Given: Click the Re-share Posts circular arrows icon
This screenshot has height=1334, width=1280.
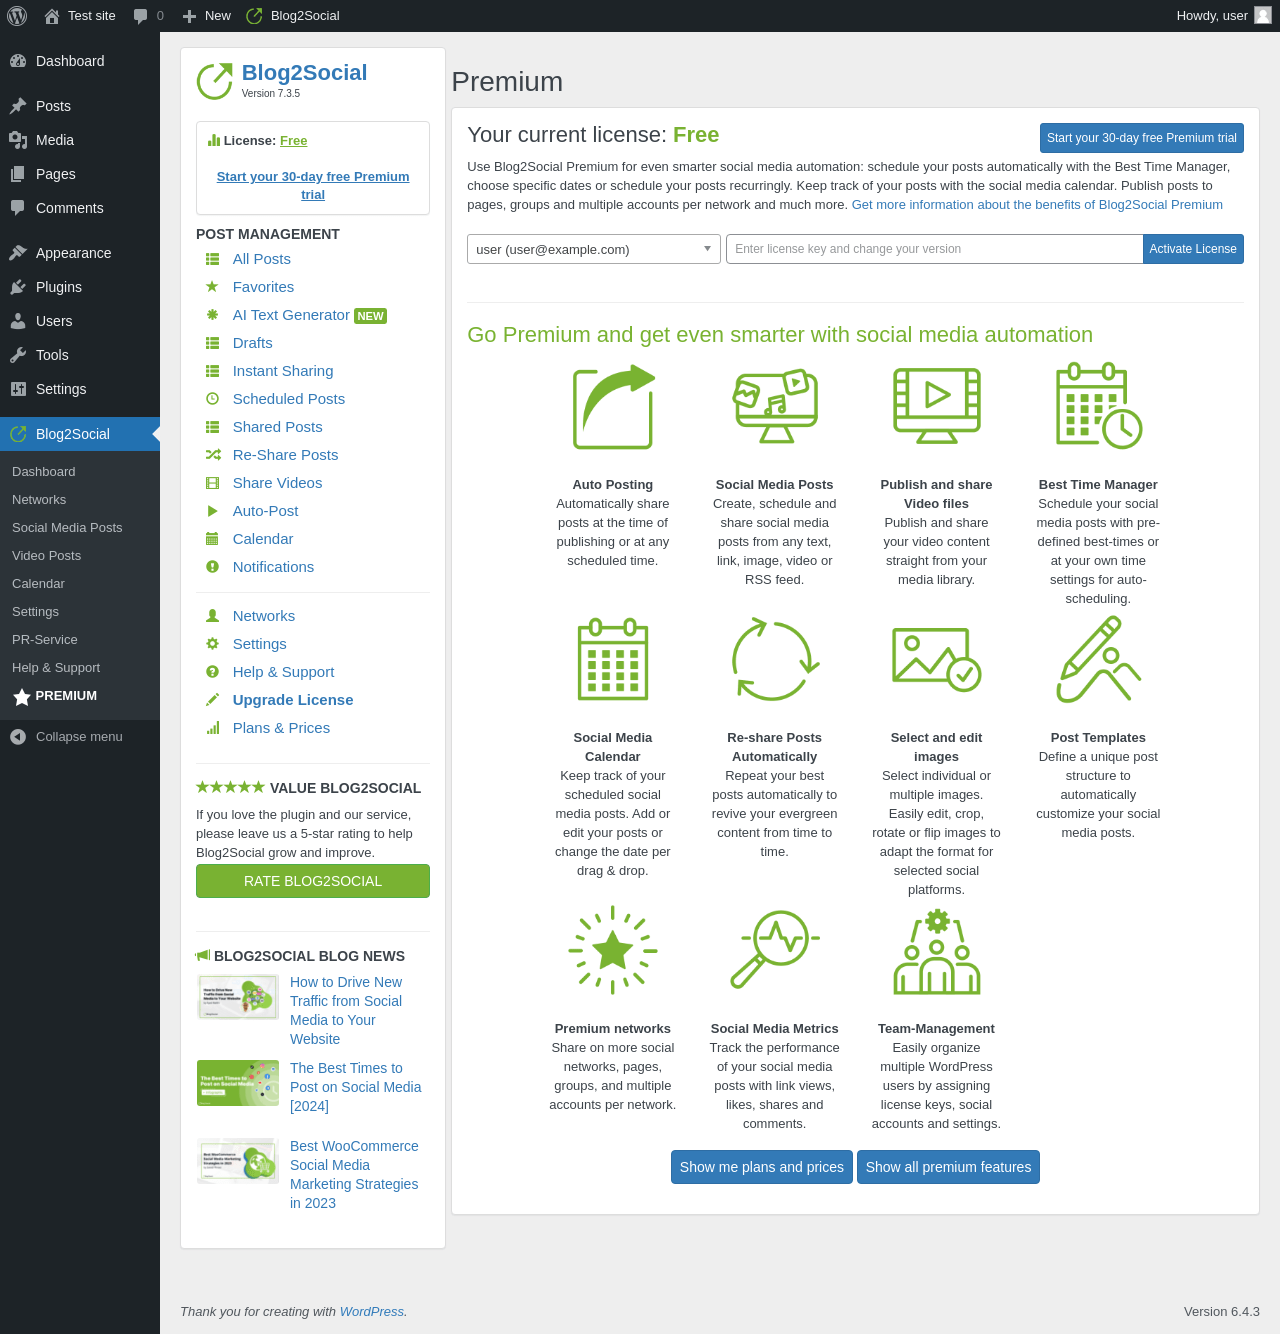Looking at the screenshot, I should 775,660.
